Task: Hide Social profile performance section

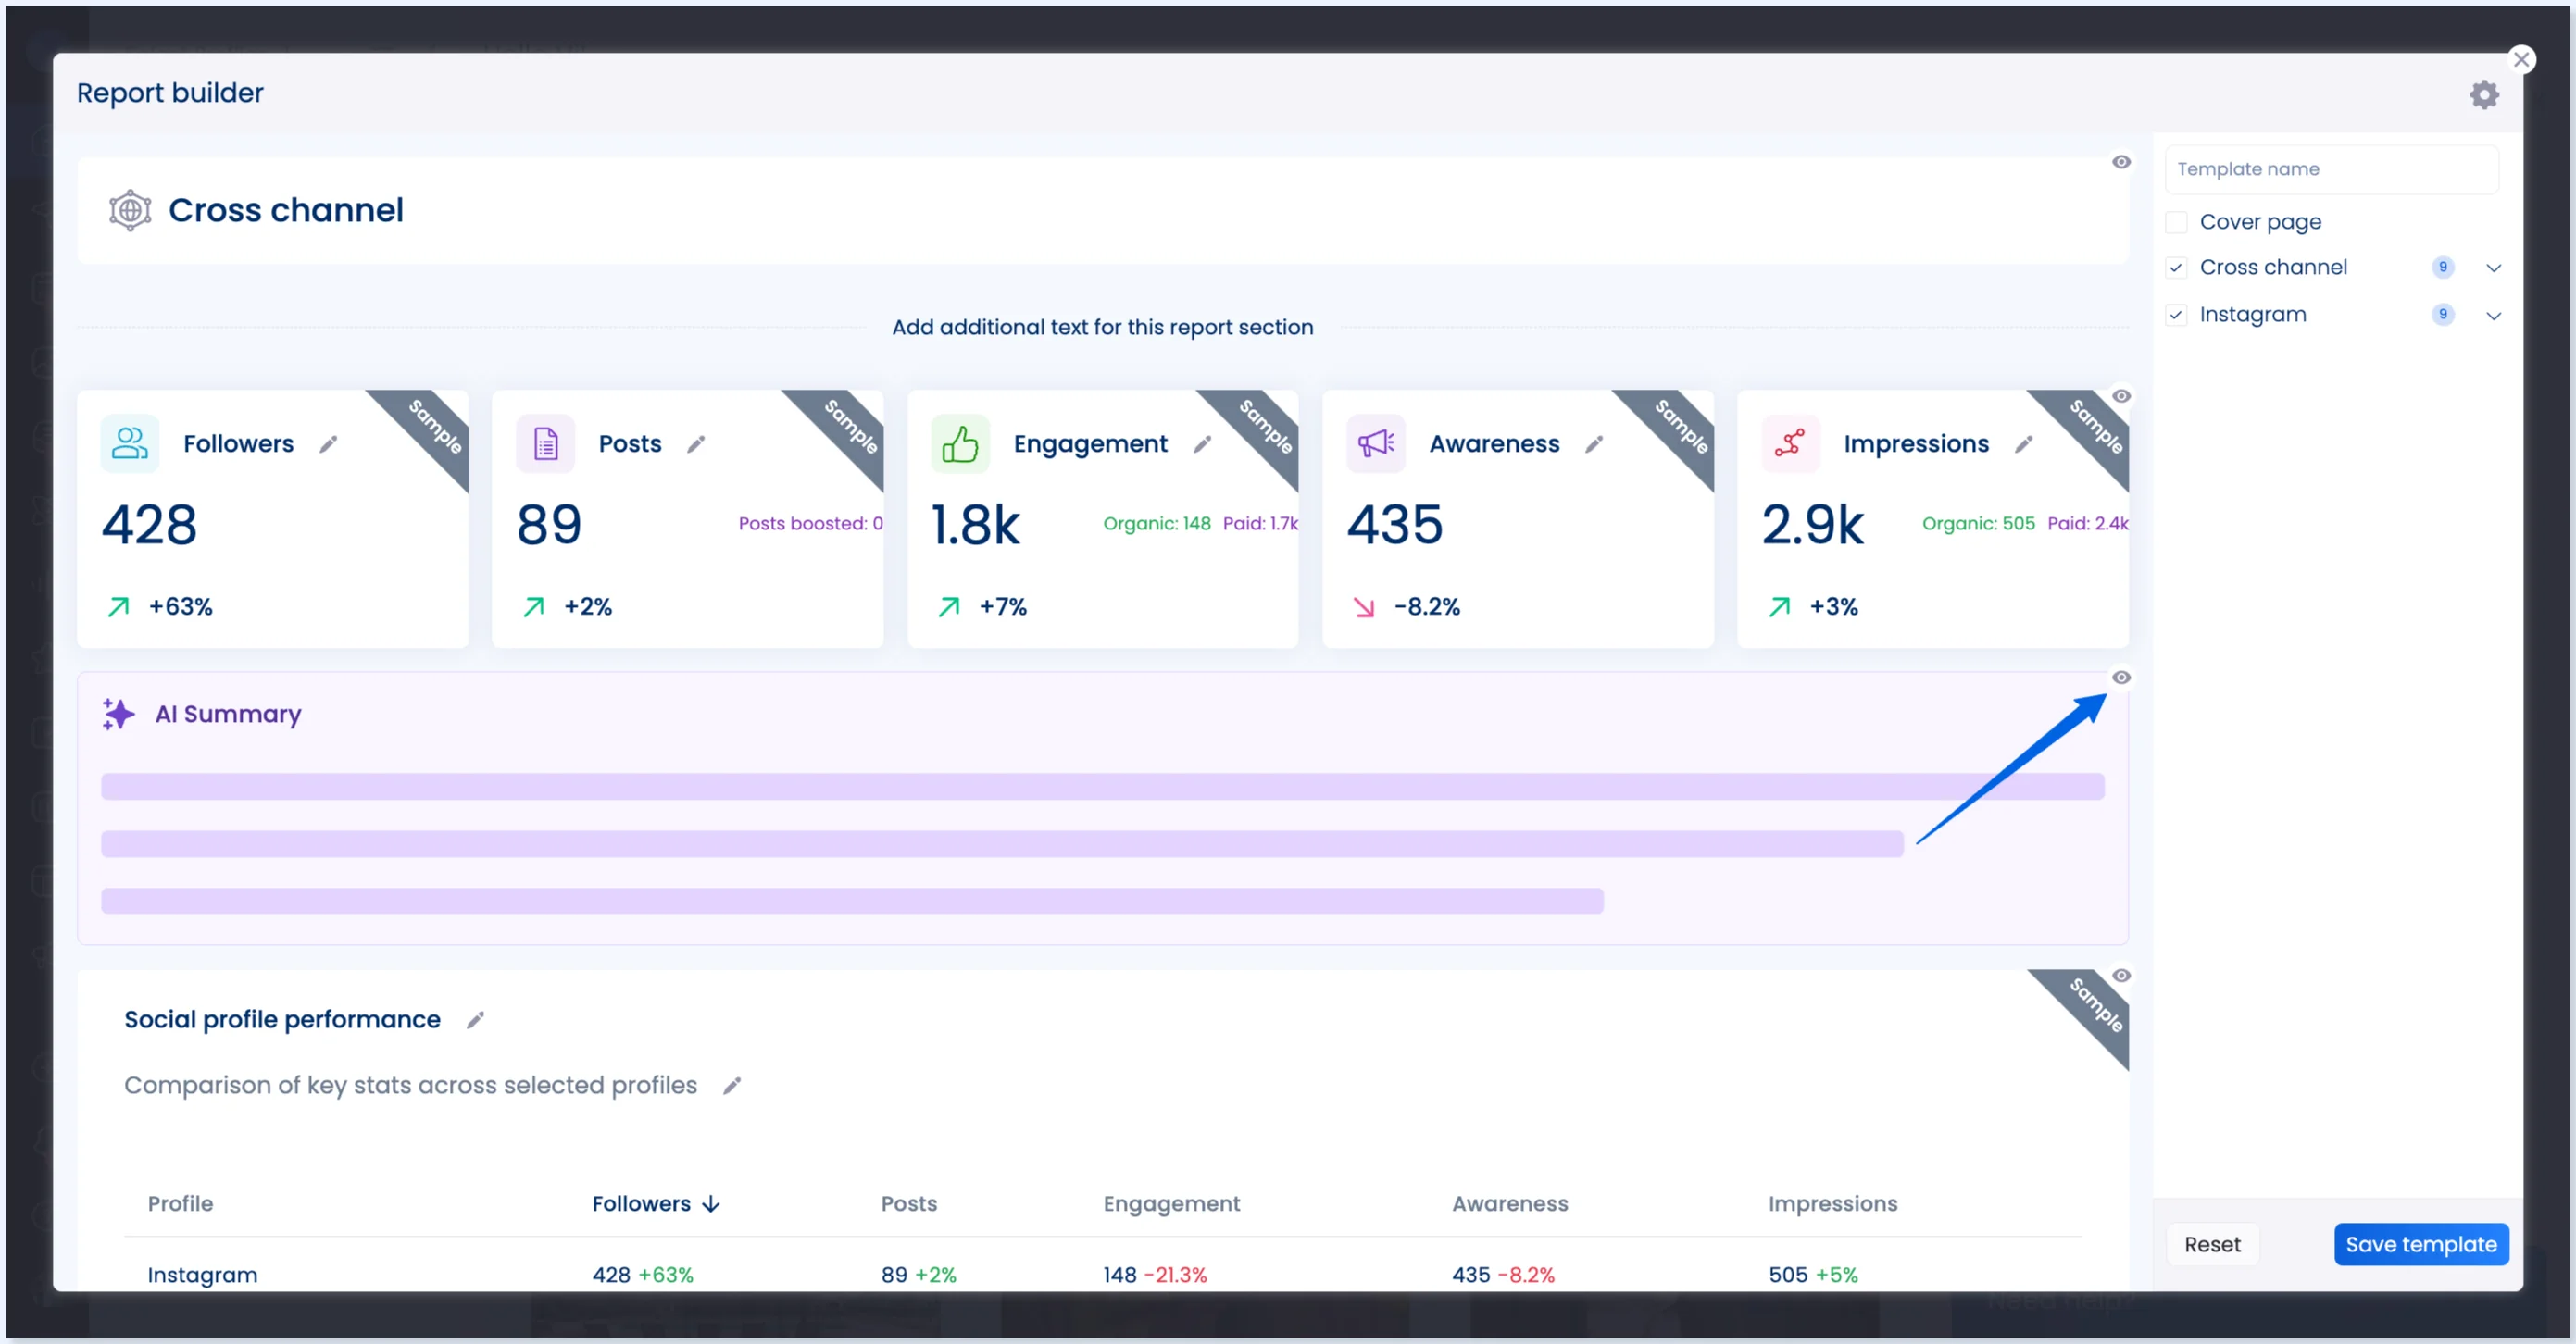Action: click(2121, 976)
